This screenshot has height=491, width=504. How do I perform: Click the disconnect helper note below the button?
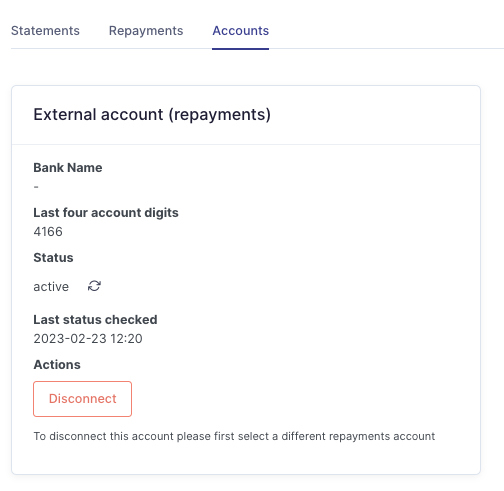point(234,436)
